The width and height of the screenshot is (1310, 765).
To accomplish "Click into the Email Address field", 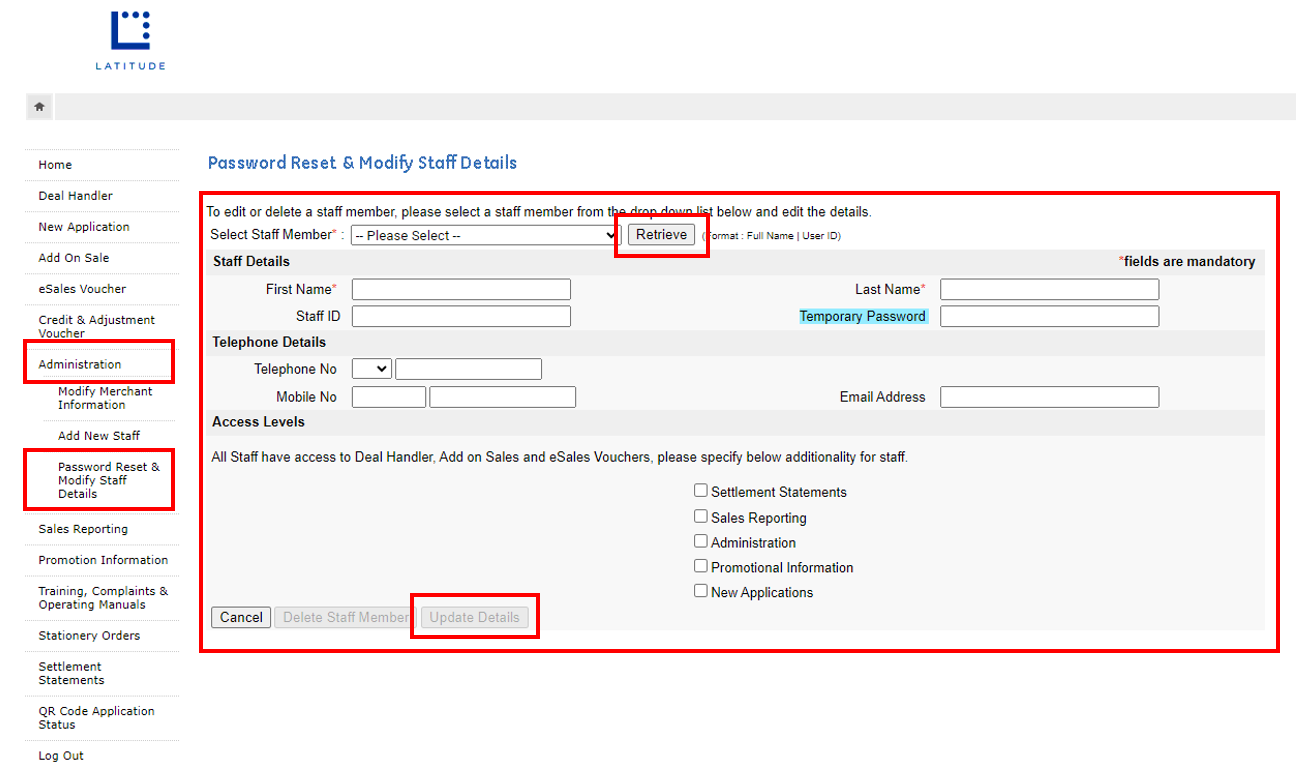I will click(1049, 397).
